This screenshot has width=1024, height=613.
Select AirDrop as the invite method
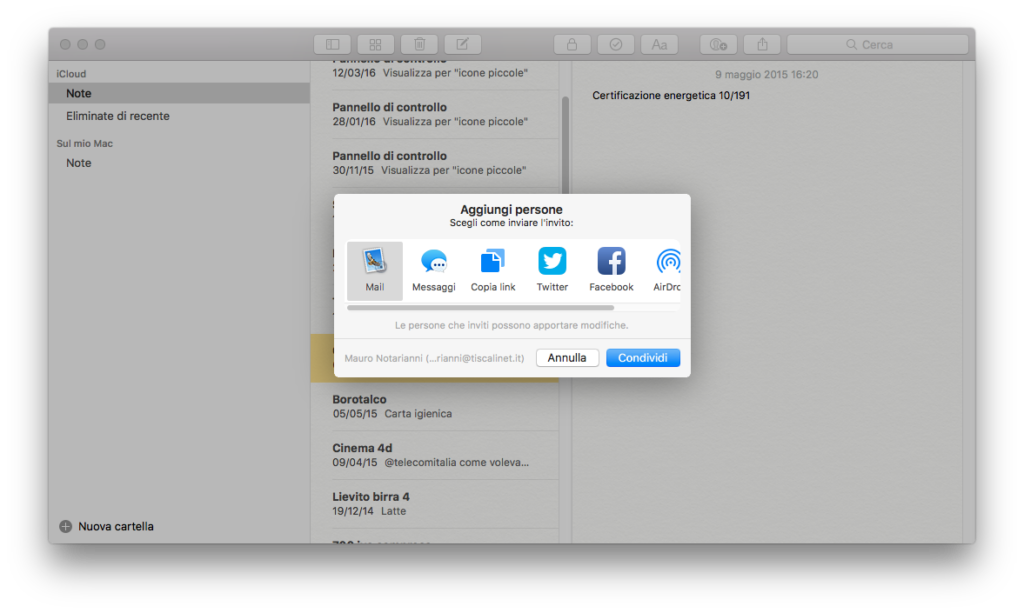tap(667, 270)
